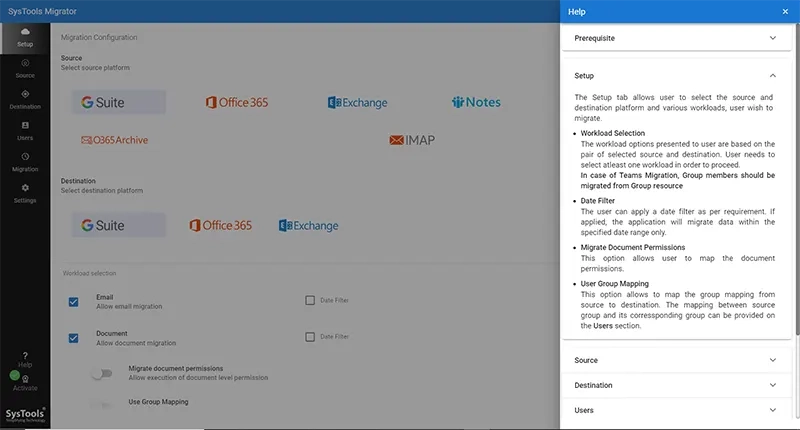800x430 pixels.
Task: Uncheck the Email workload checkbox
Action: coord(74,302)
